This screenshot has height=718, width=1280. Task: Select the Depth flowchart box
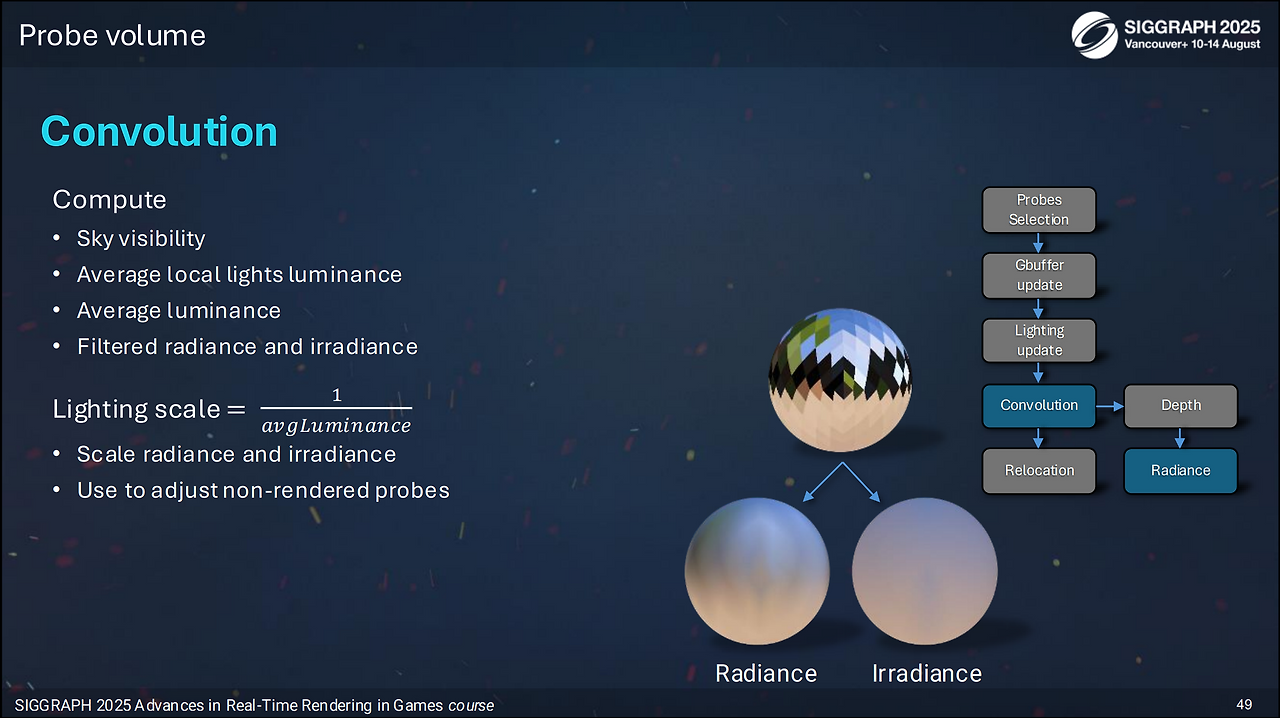pos(1181,405)
